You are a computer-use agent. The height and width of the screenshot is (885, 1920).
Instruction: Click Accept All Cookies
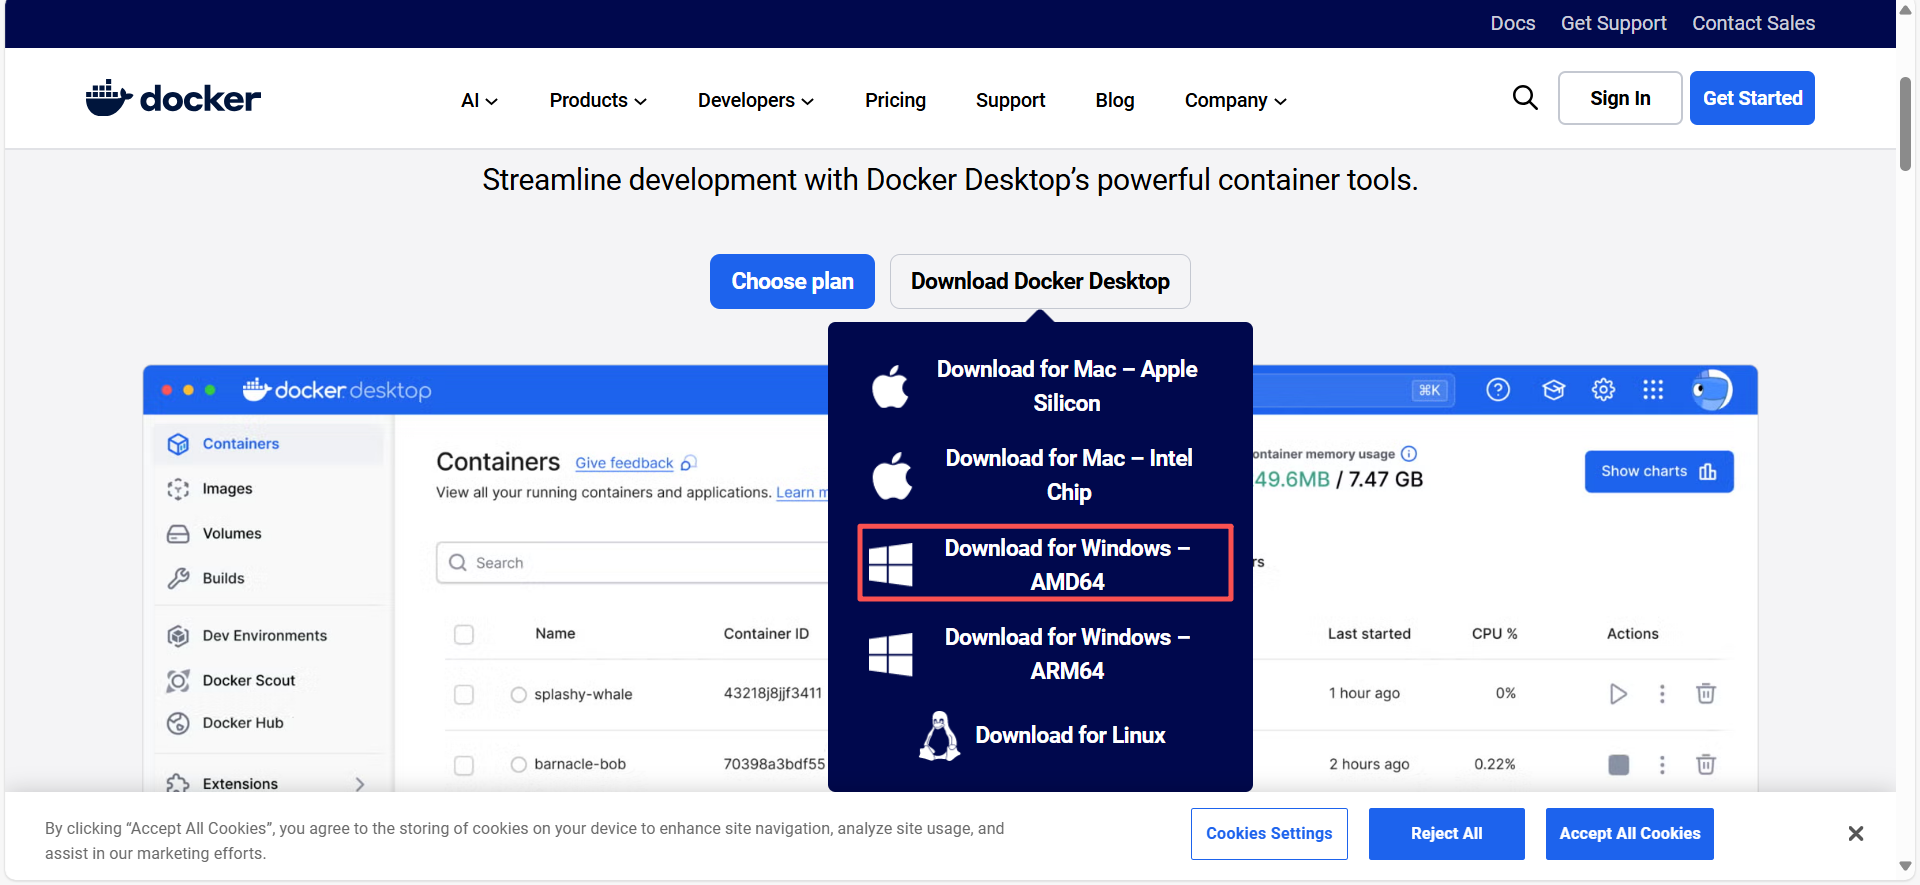(1630, 834)
